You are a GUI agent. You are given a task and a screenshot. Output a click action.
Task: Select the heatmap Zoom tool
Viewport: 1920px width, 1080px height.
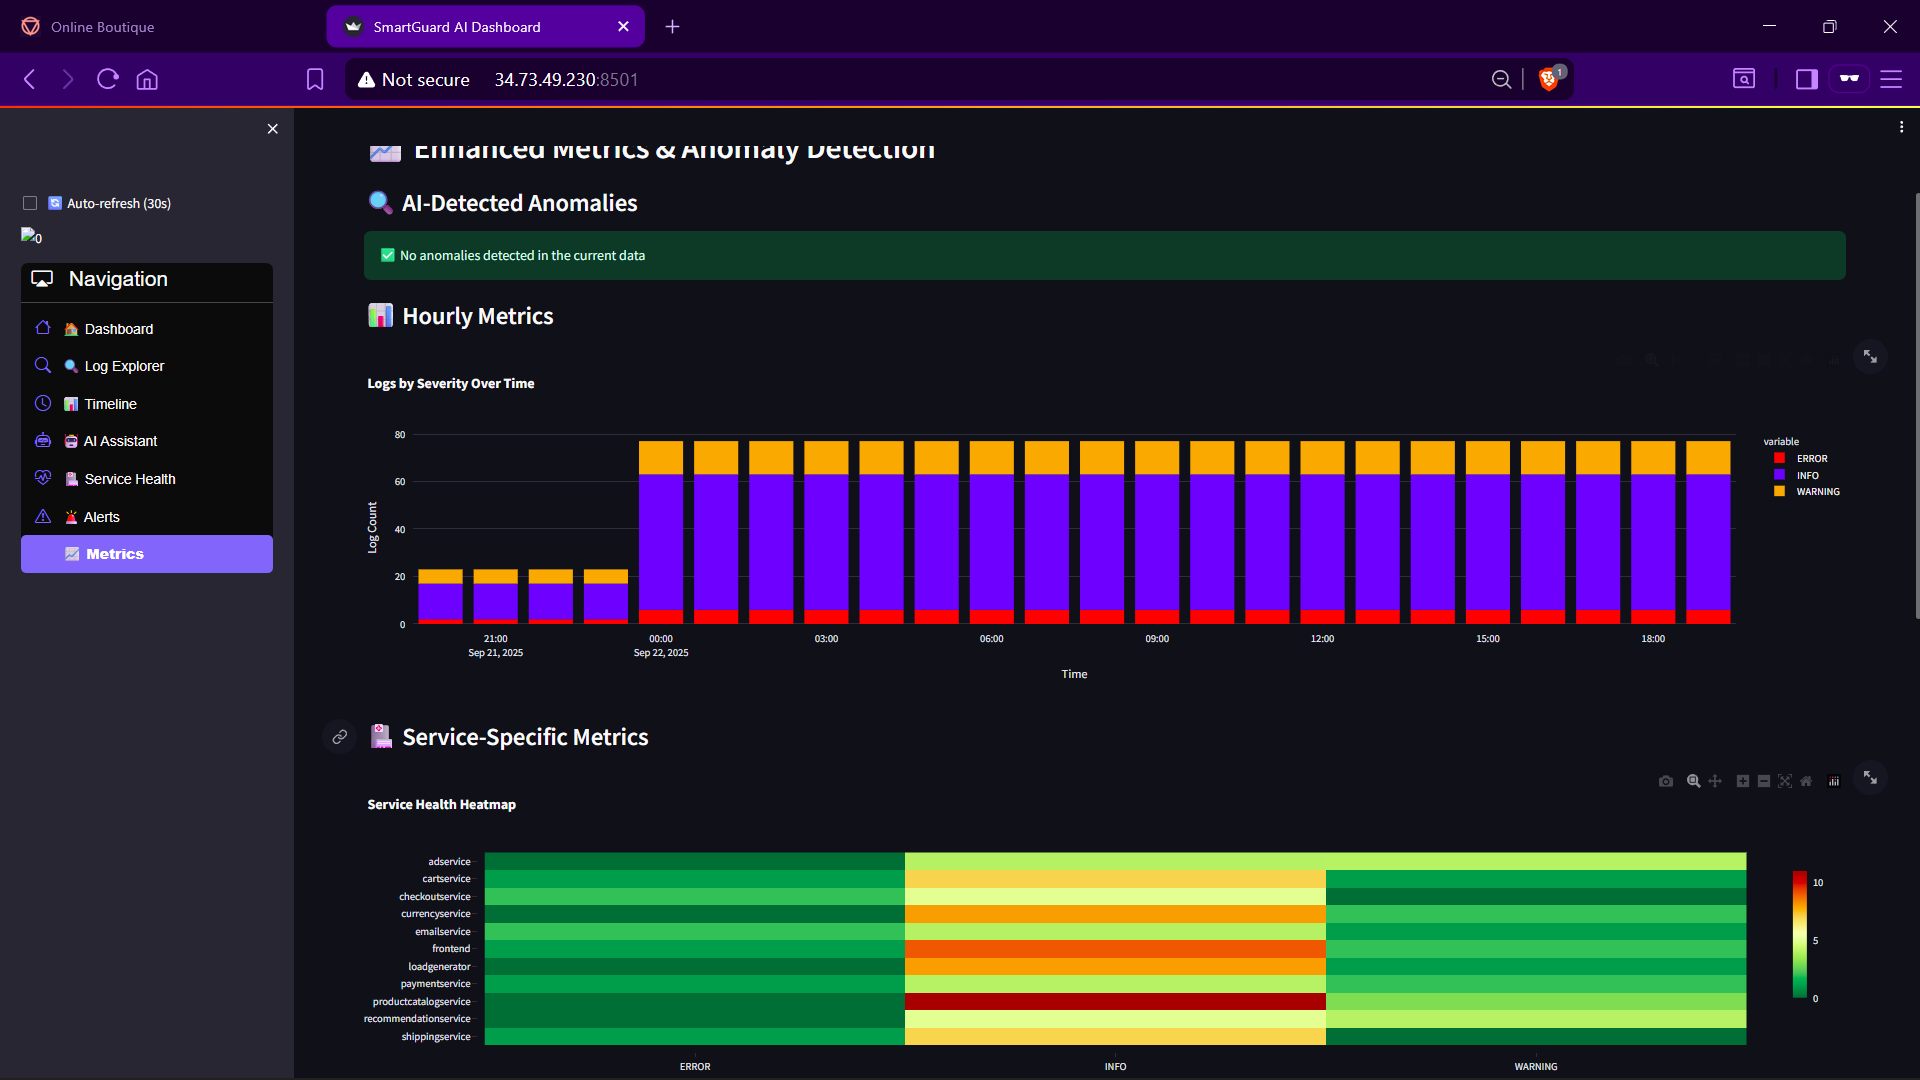coord(1693,781)
